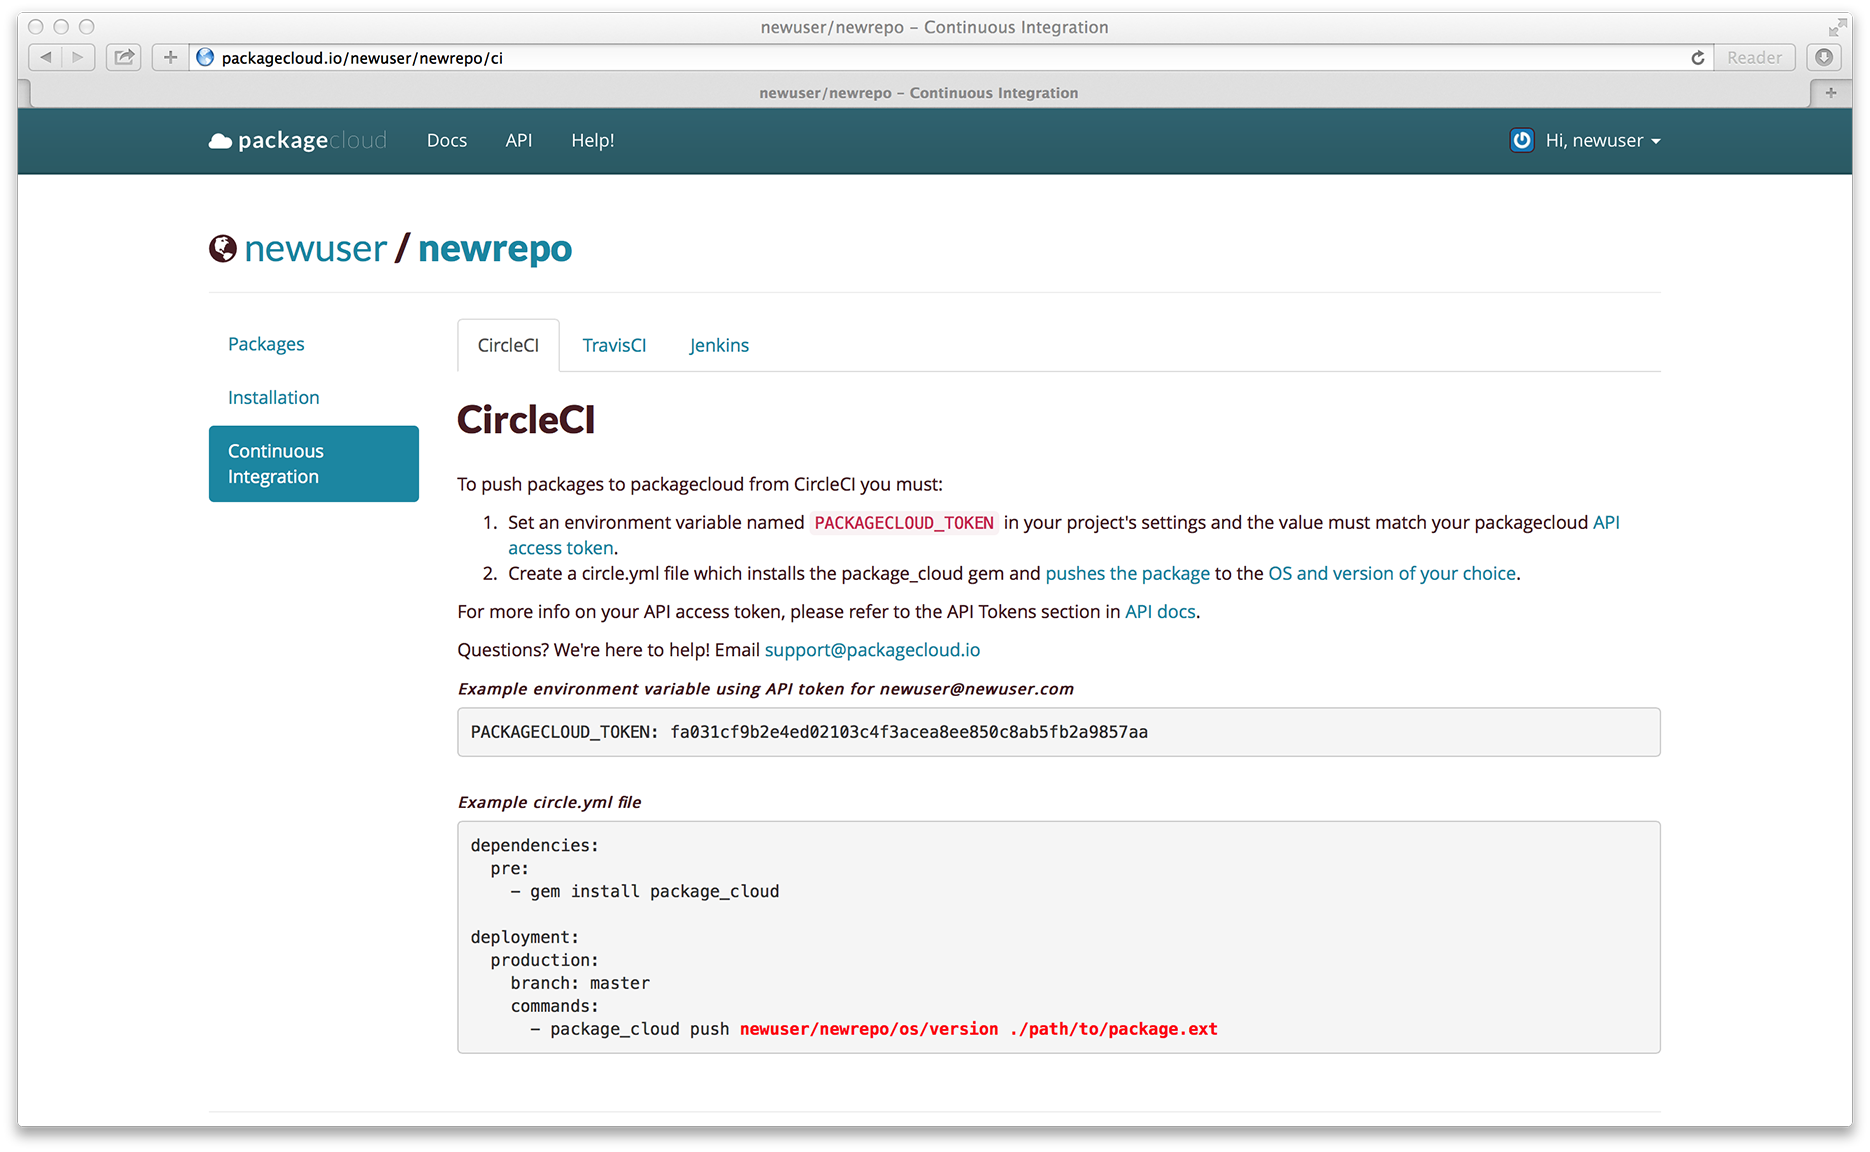Click the packagecloud cloud logo
The height and width of the screenshot is (1152, 1870).
pyautogui.click(x=297, y=141)
